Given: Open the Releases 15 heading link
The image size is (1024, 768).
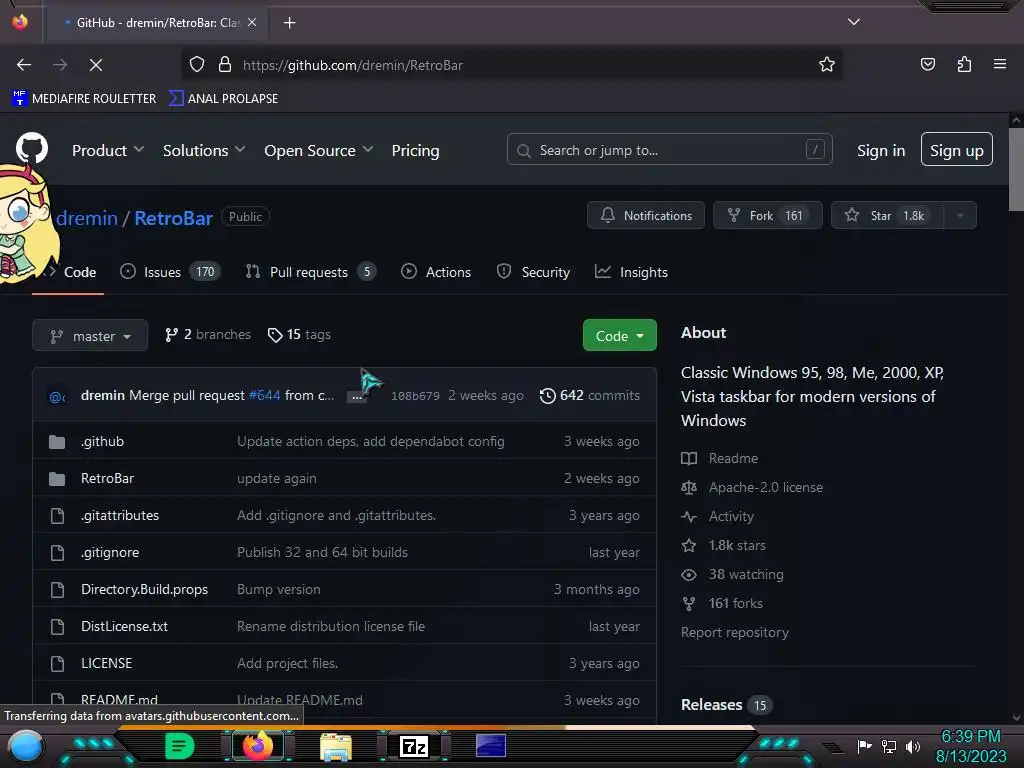Looking at the screenshot, I should (x=726, y=705).
